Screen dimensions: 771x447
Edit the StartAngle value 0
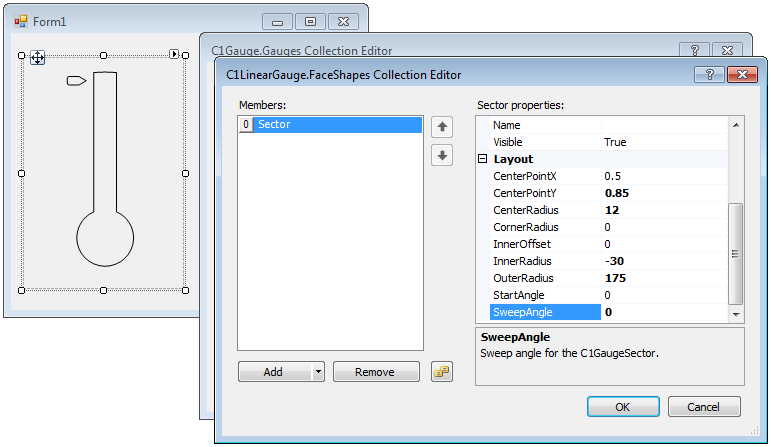click(664, 295)
